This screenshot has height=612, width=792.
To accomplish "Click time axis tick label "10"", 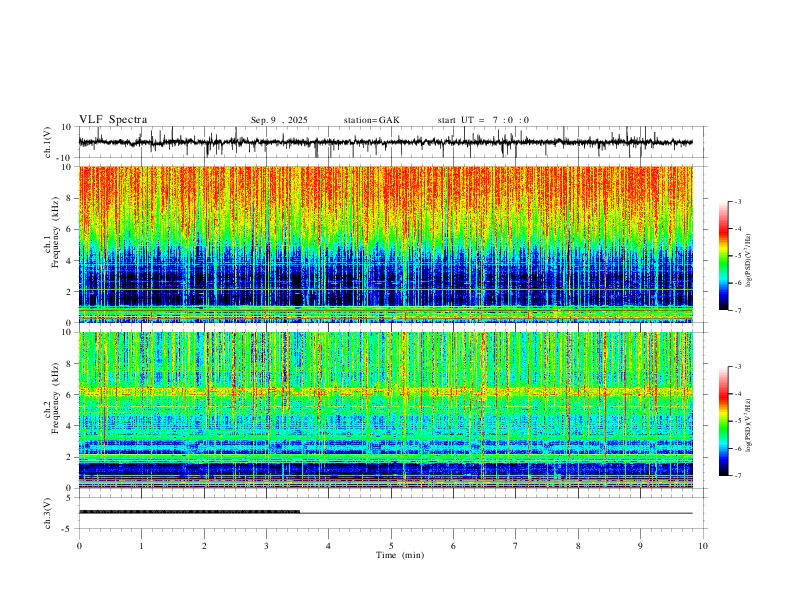I will pyautogui.click(x=703, y=546).
